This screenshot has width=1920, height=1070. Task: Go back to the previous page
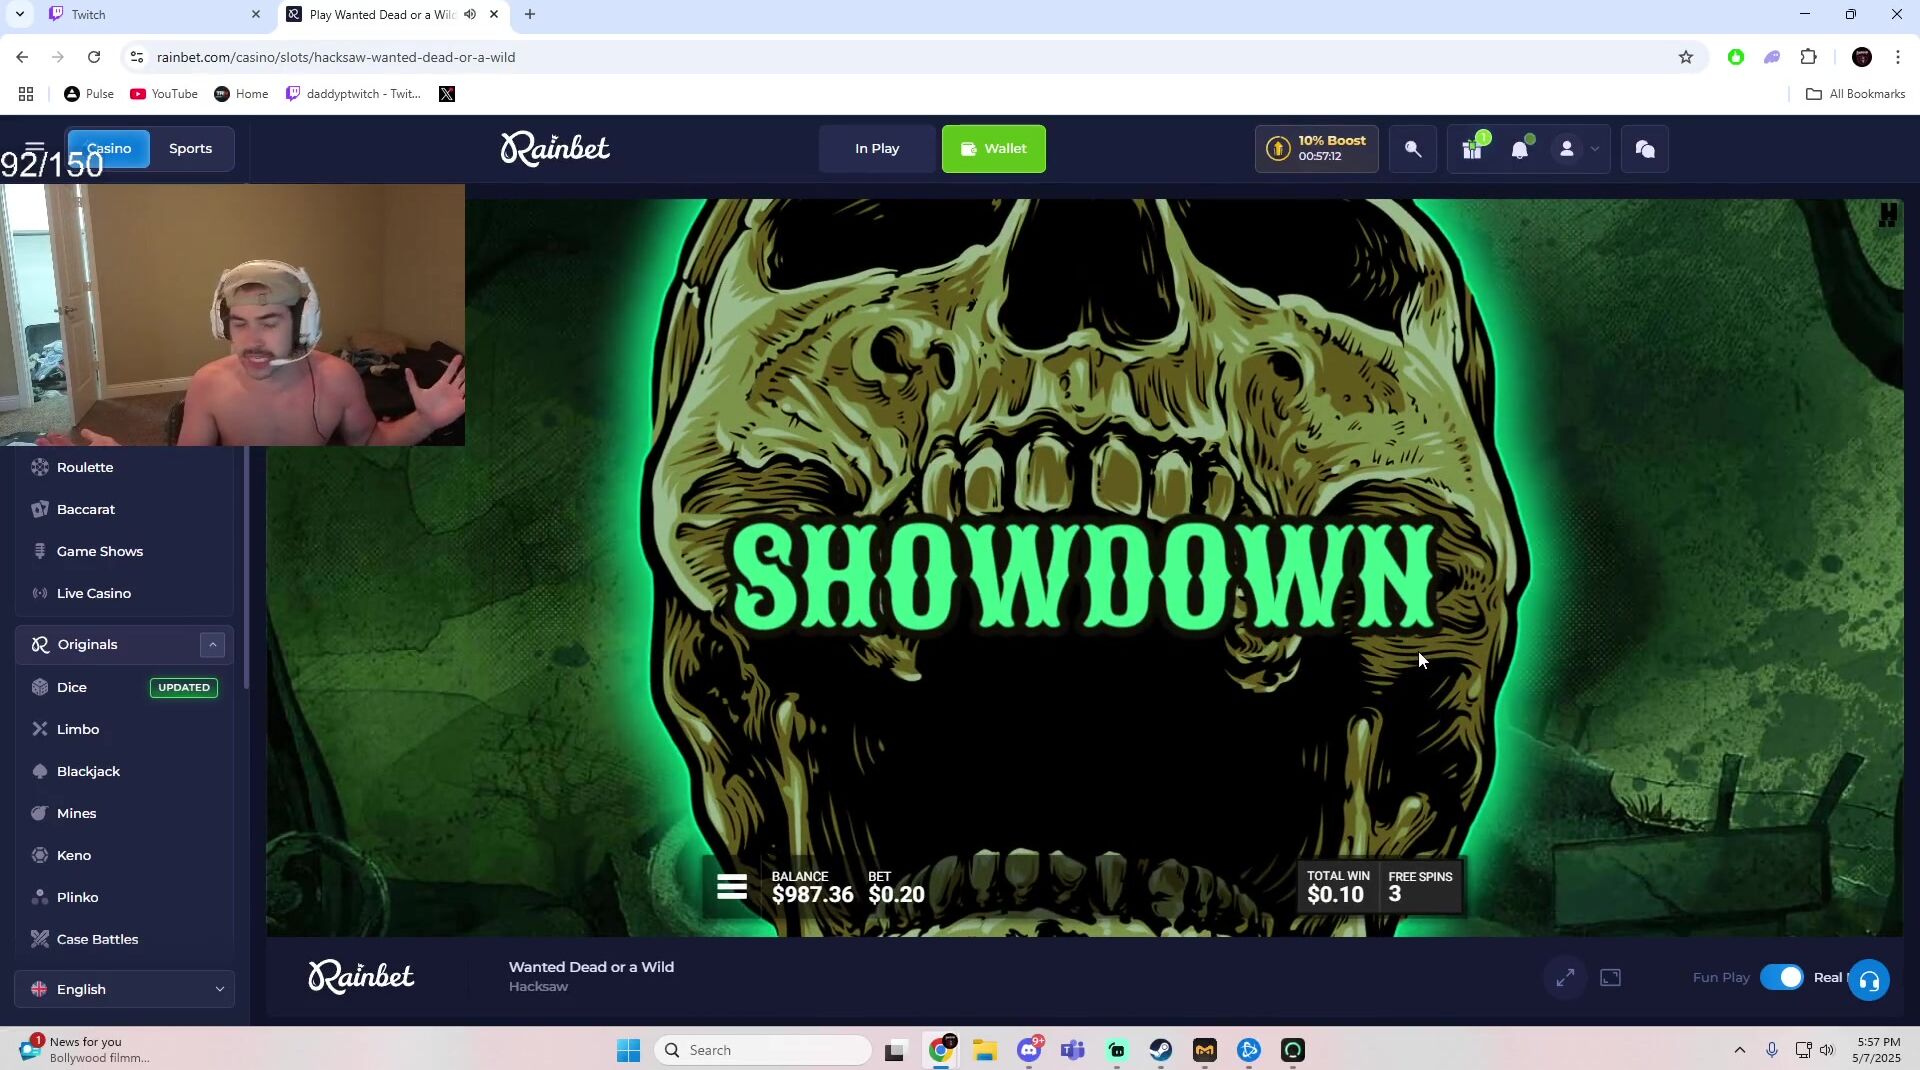click(x=22, y=57)
